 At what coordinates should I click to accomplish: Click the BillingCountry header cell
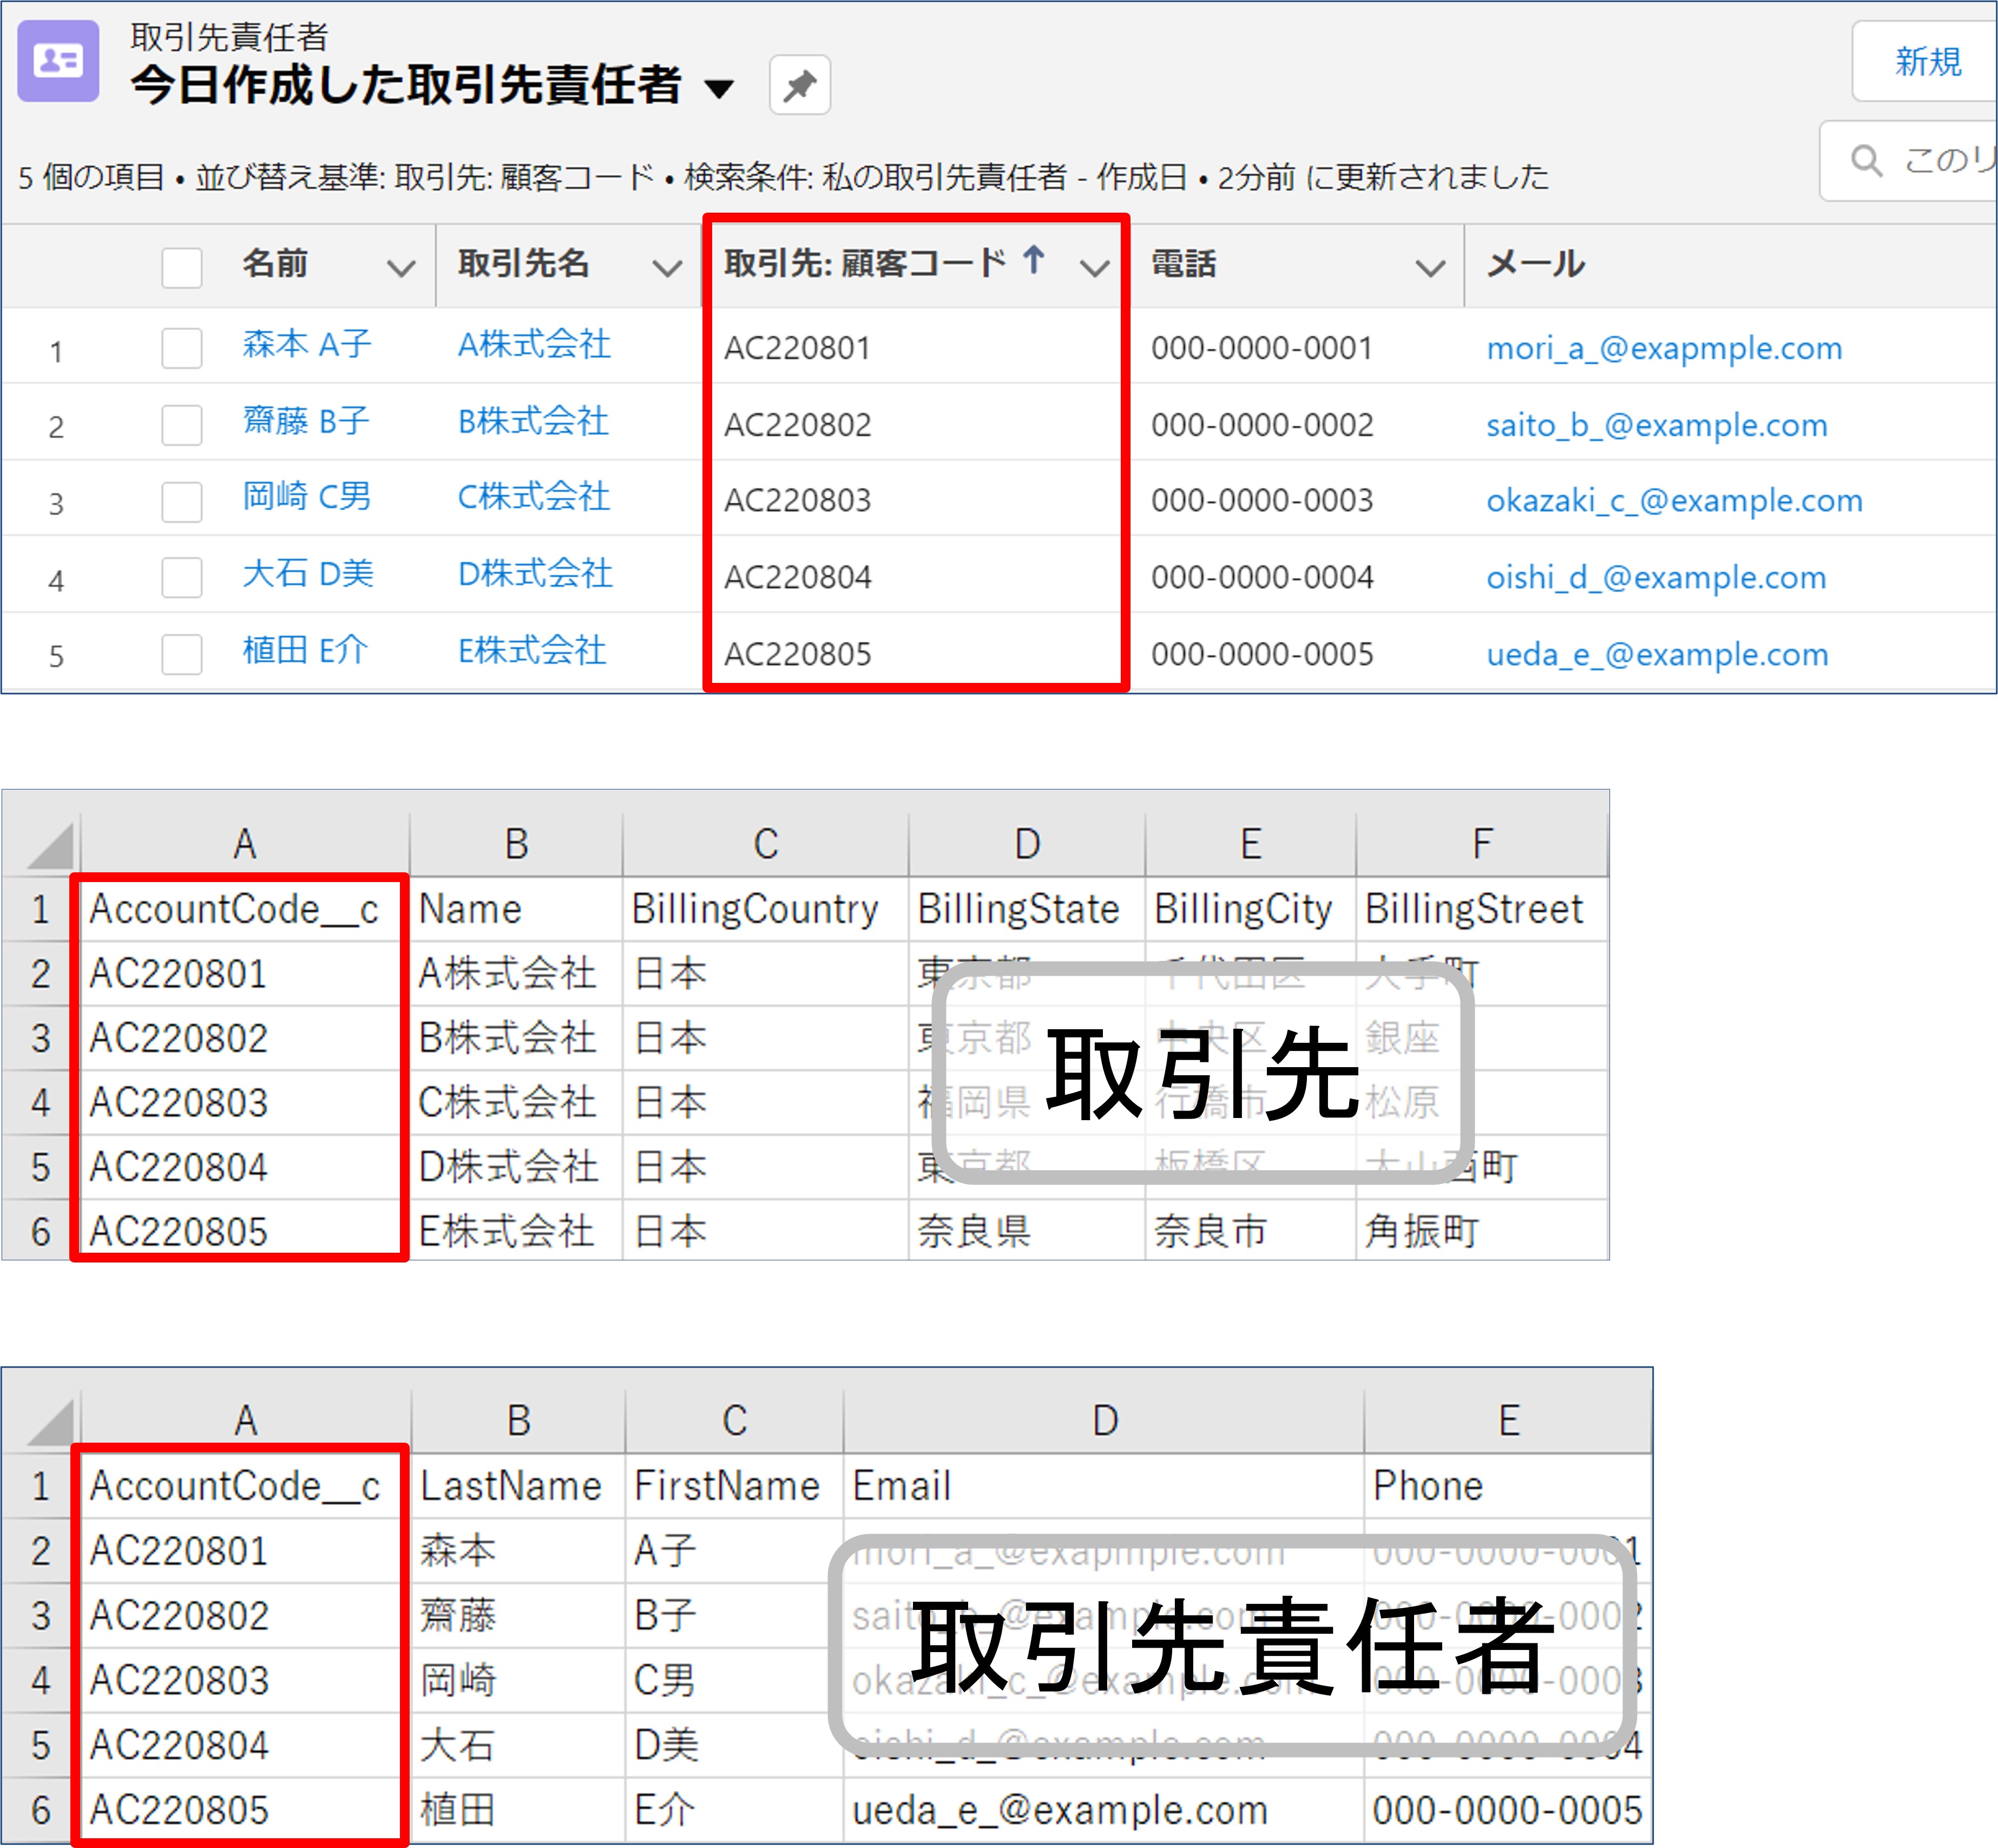(x=765, y=909)
